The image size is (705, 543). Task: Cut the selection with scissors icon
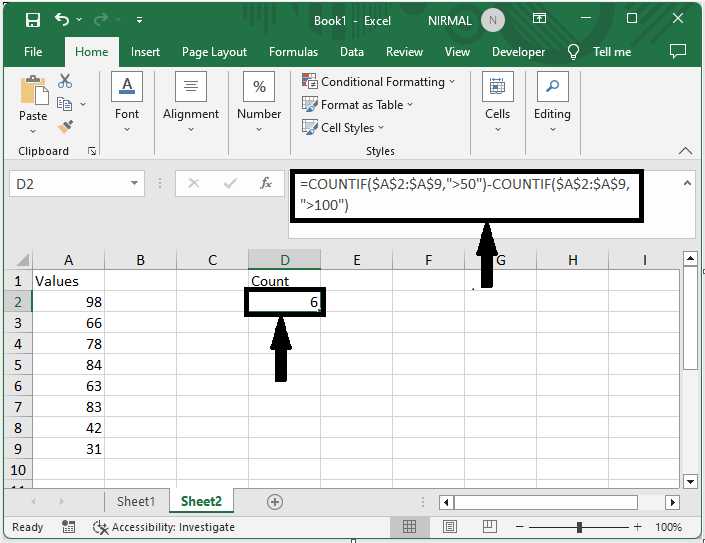[65, 81]
